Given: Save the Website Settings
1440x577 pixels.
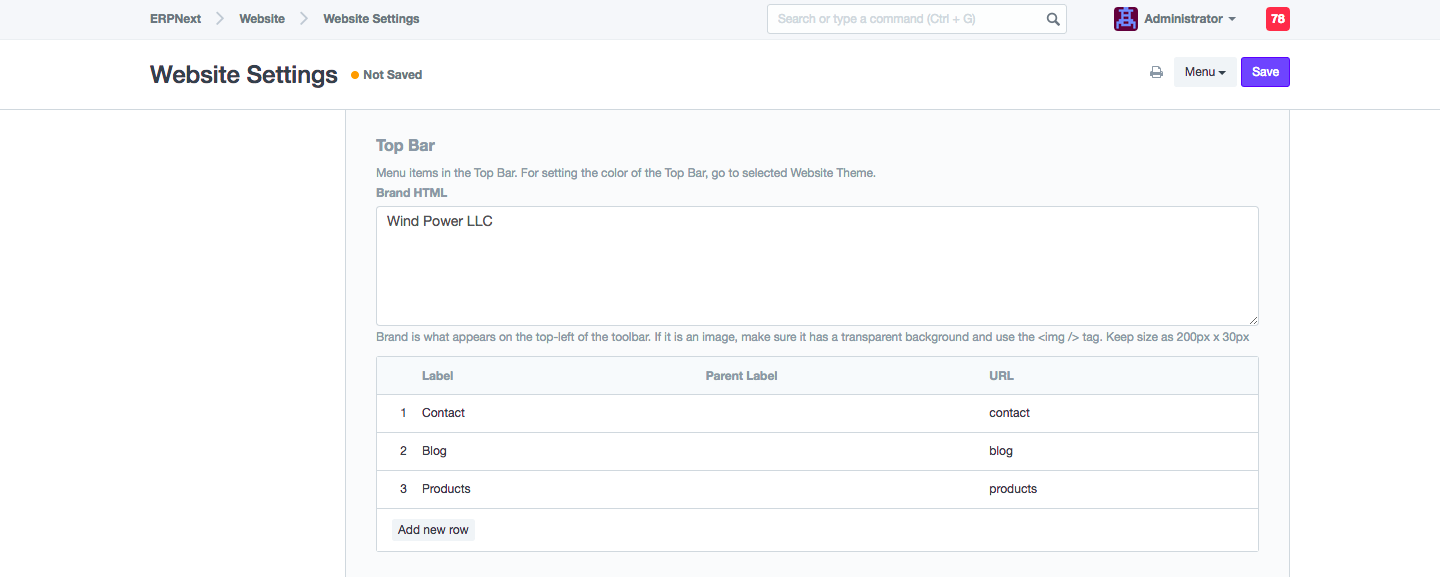Looking at the screenshot, I should coord(1265,72).
